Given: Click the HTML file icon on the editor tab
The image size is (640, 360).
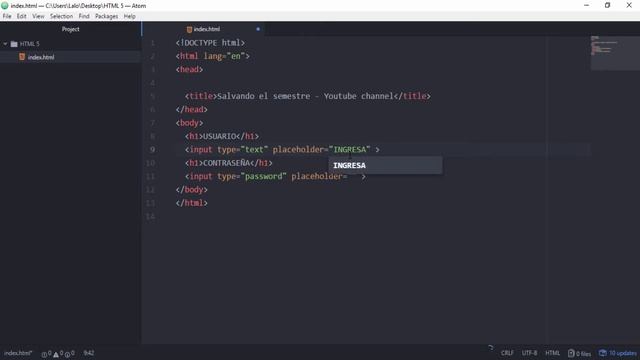Looking at the screenshot, I should pos(189,29).
